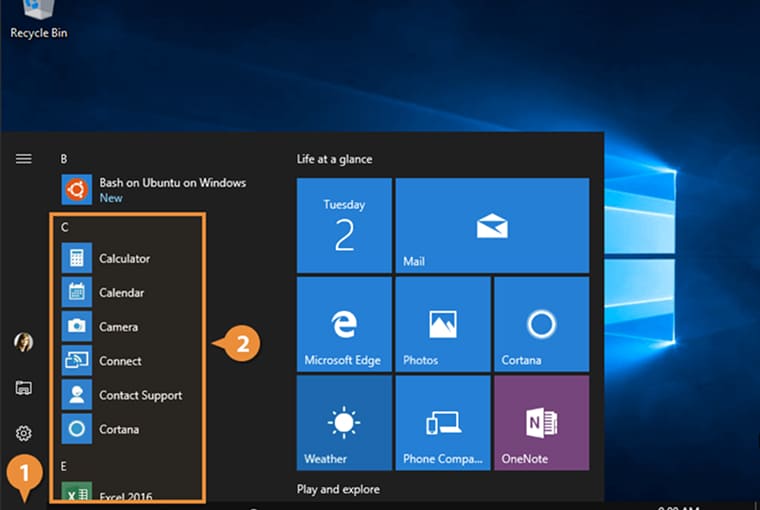
Task: Click the user account picture
Action: tap(24, 343)
